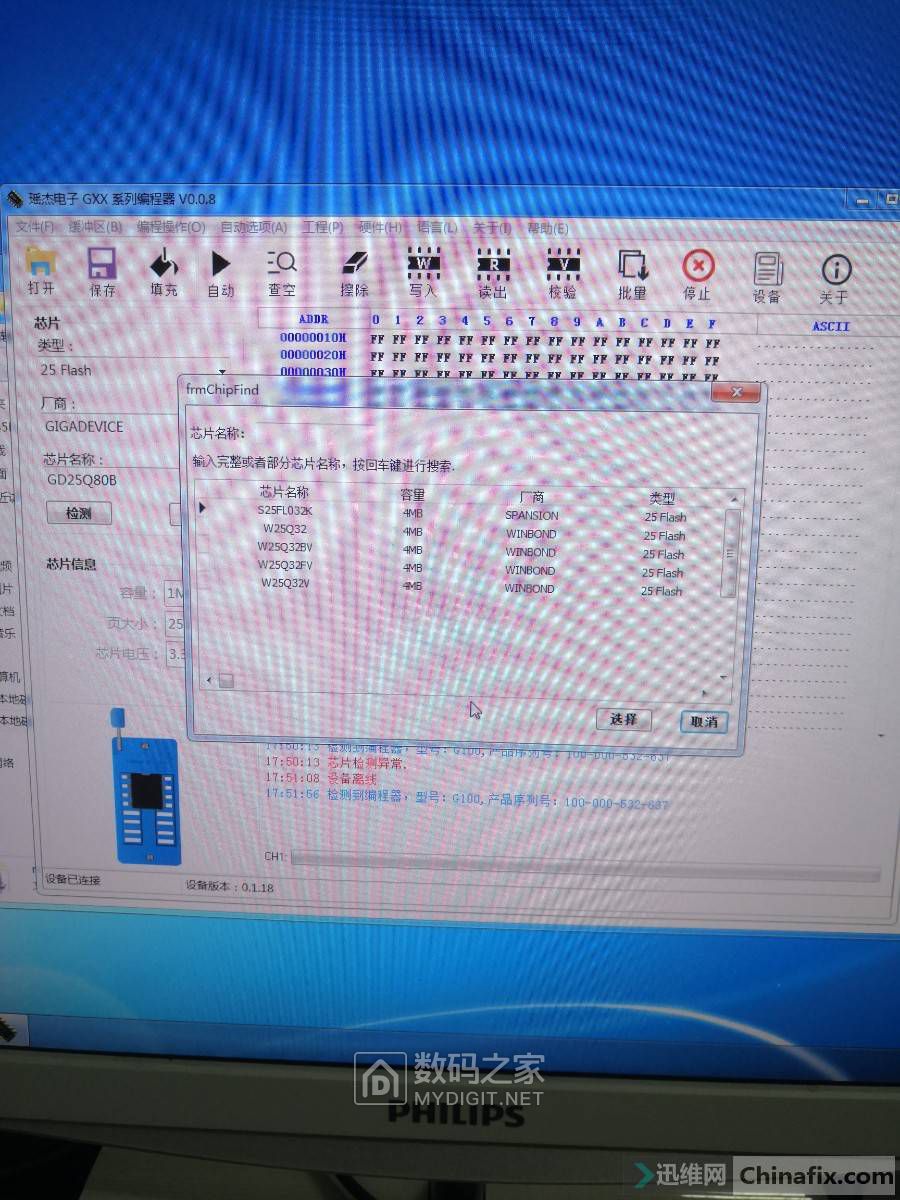Click the 填充 (Fill) bucket icon
900x1200 pixels.
[x=163, y=264]
